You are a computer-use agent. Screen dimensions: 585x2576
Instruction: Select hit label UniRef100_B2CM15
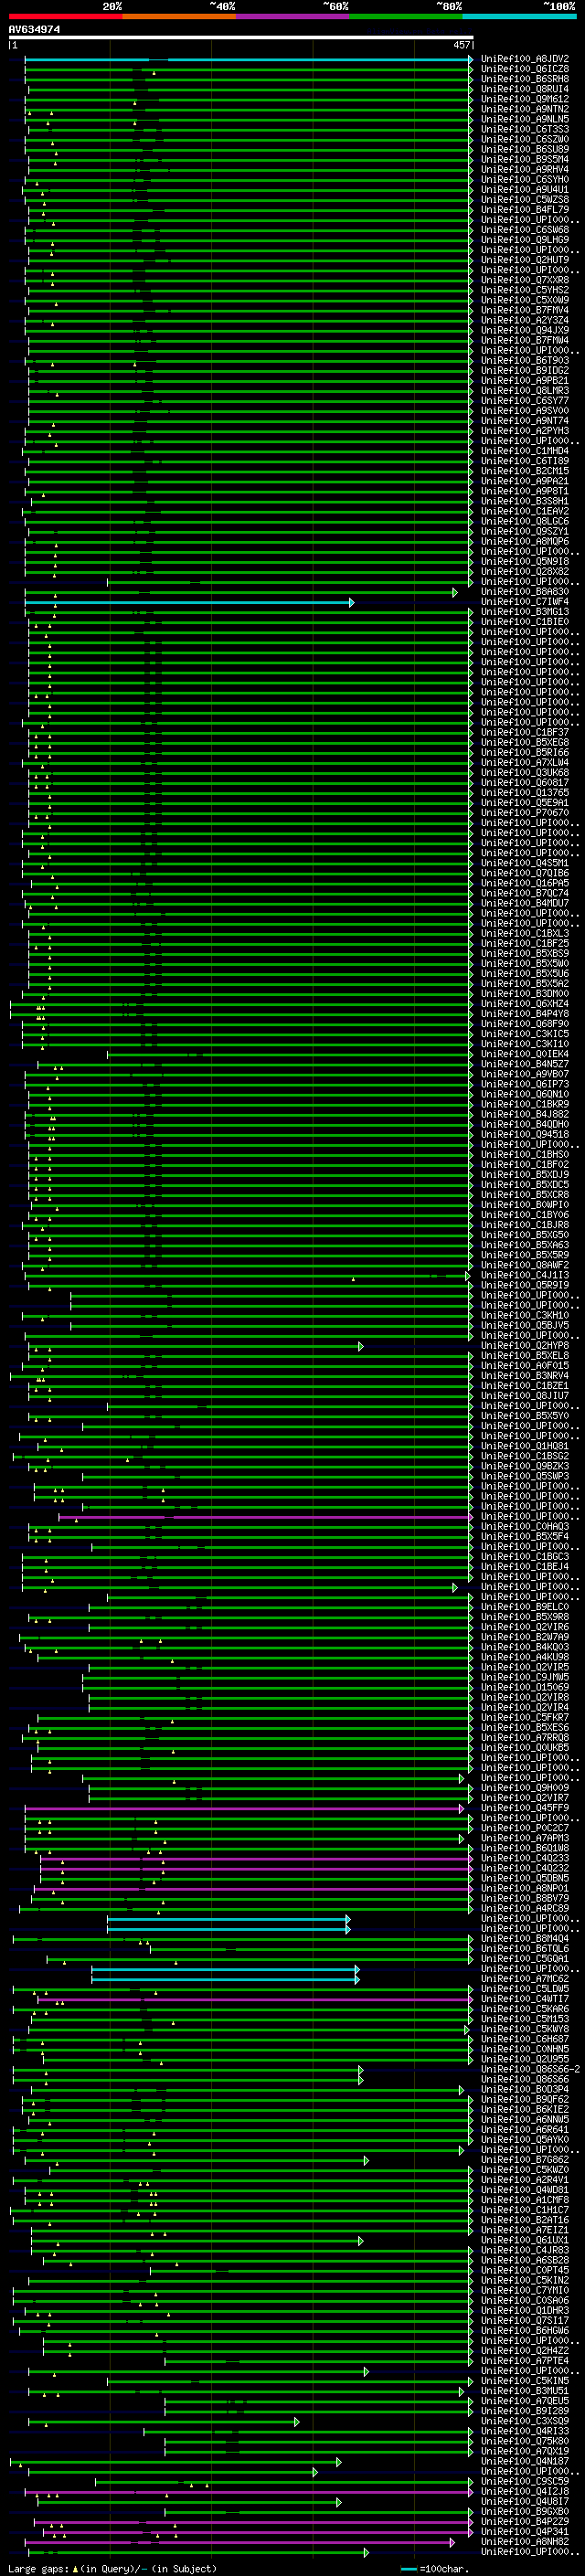pos(525,471)
